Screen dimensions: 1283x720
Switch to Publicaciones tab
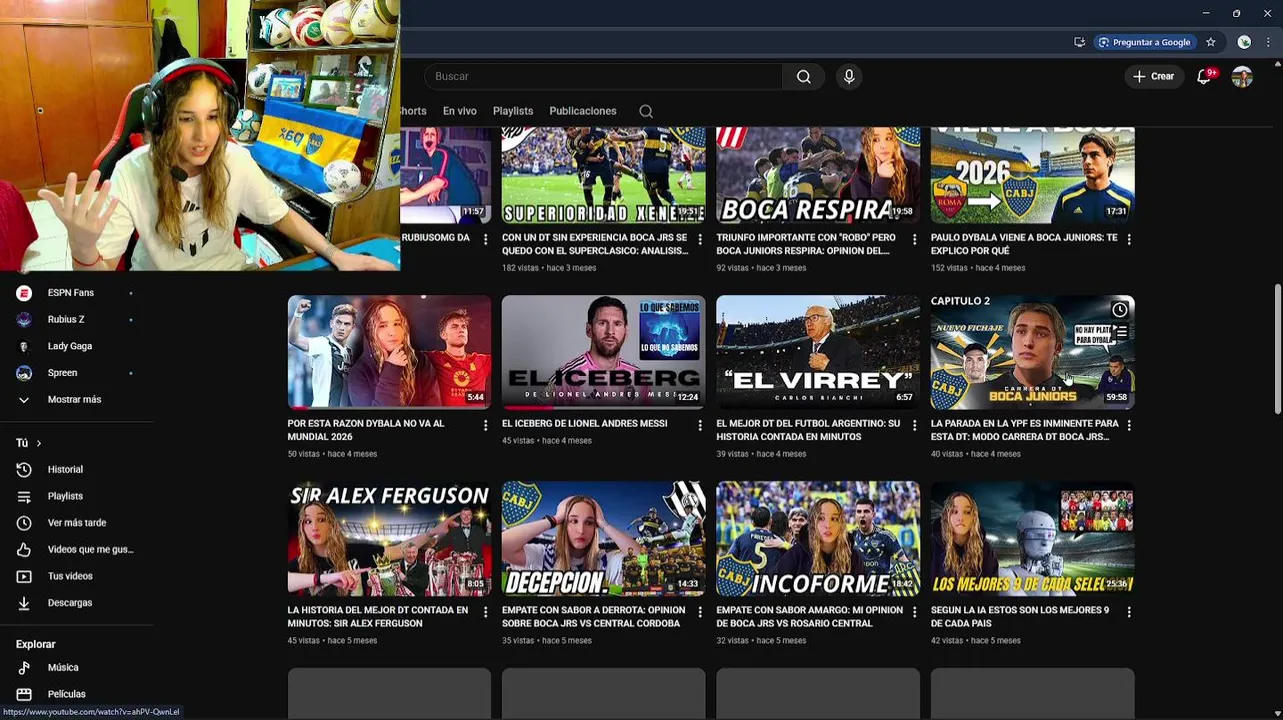click(583, 111)
